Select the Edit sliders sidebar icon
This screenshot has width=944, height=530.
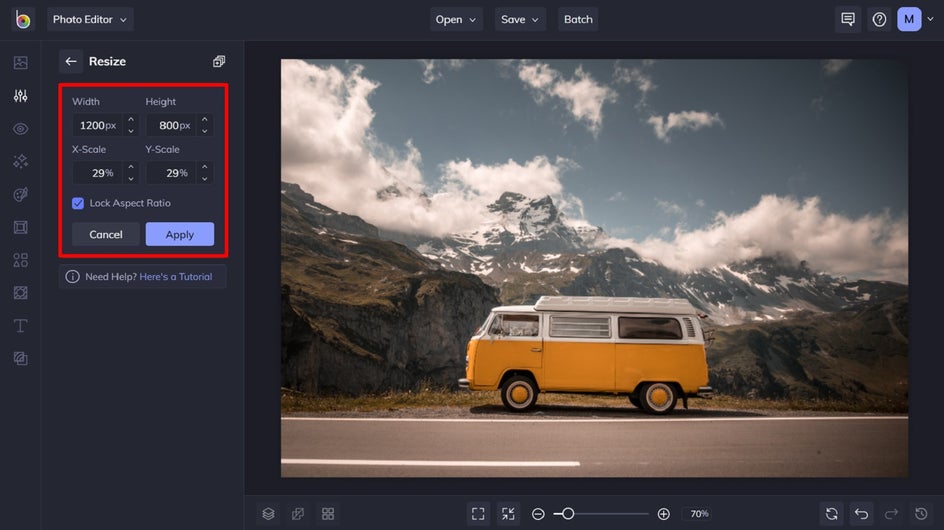20,96
